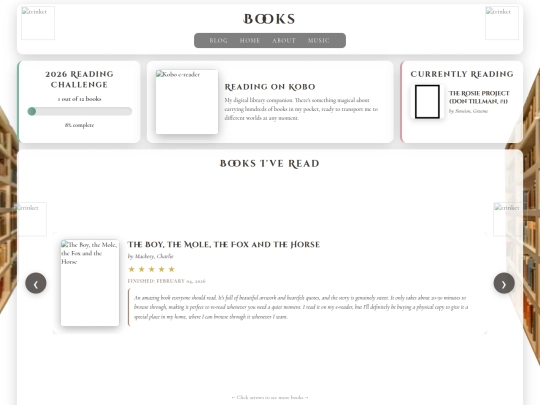Image resolution: width=540 pixels, height=405 pixels.
Task: Click the '2026 Reading Challenge' heading
Action: click(80, 79)
